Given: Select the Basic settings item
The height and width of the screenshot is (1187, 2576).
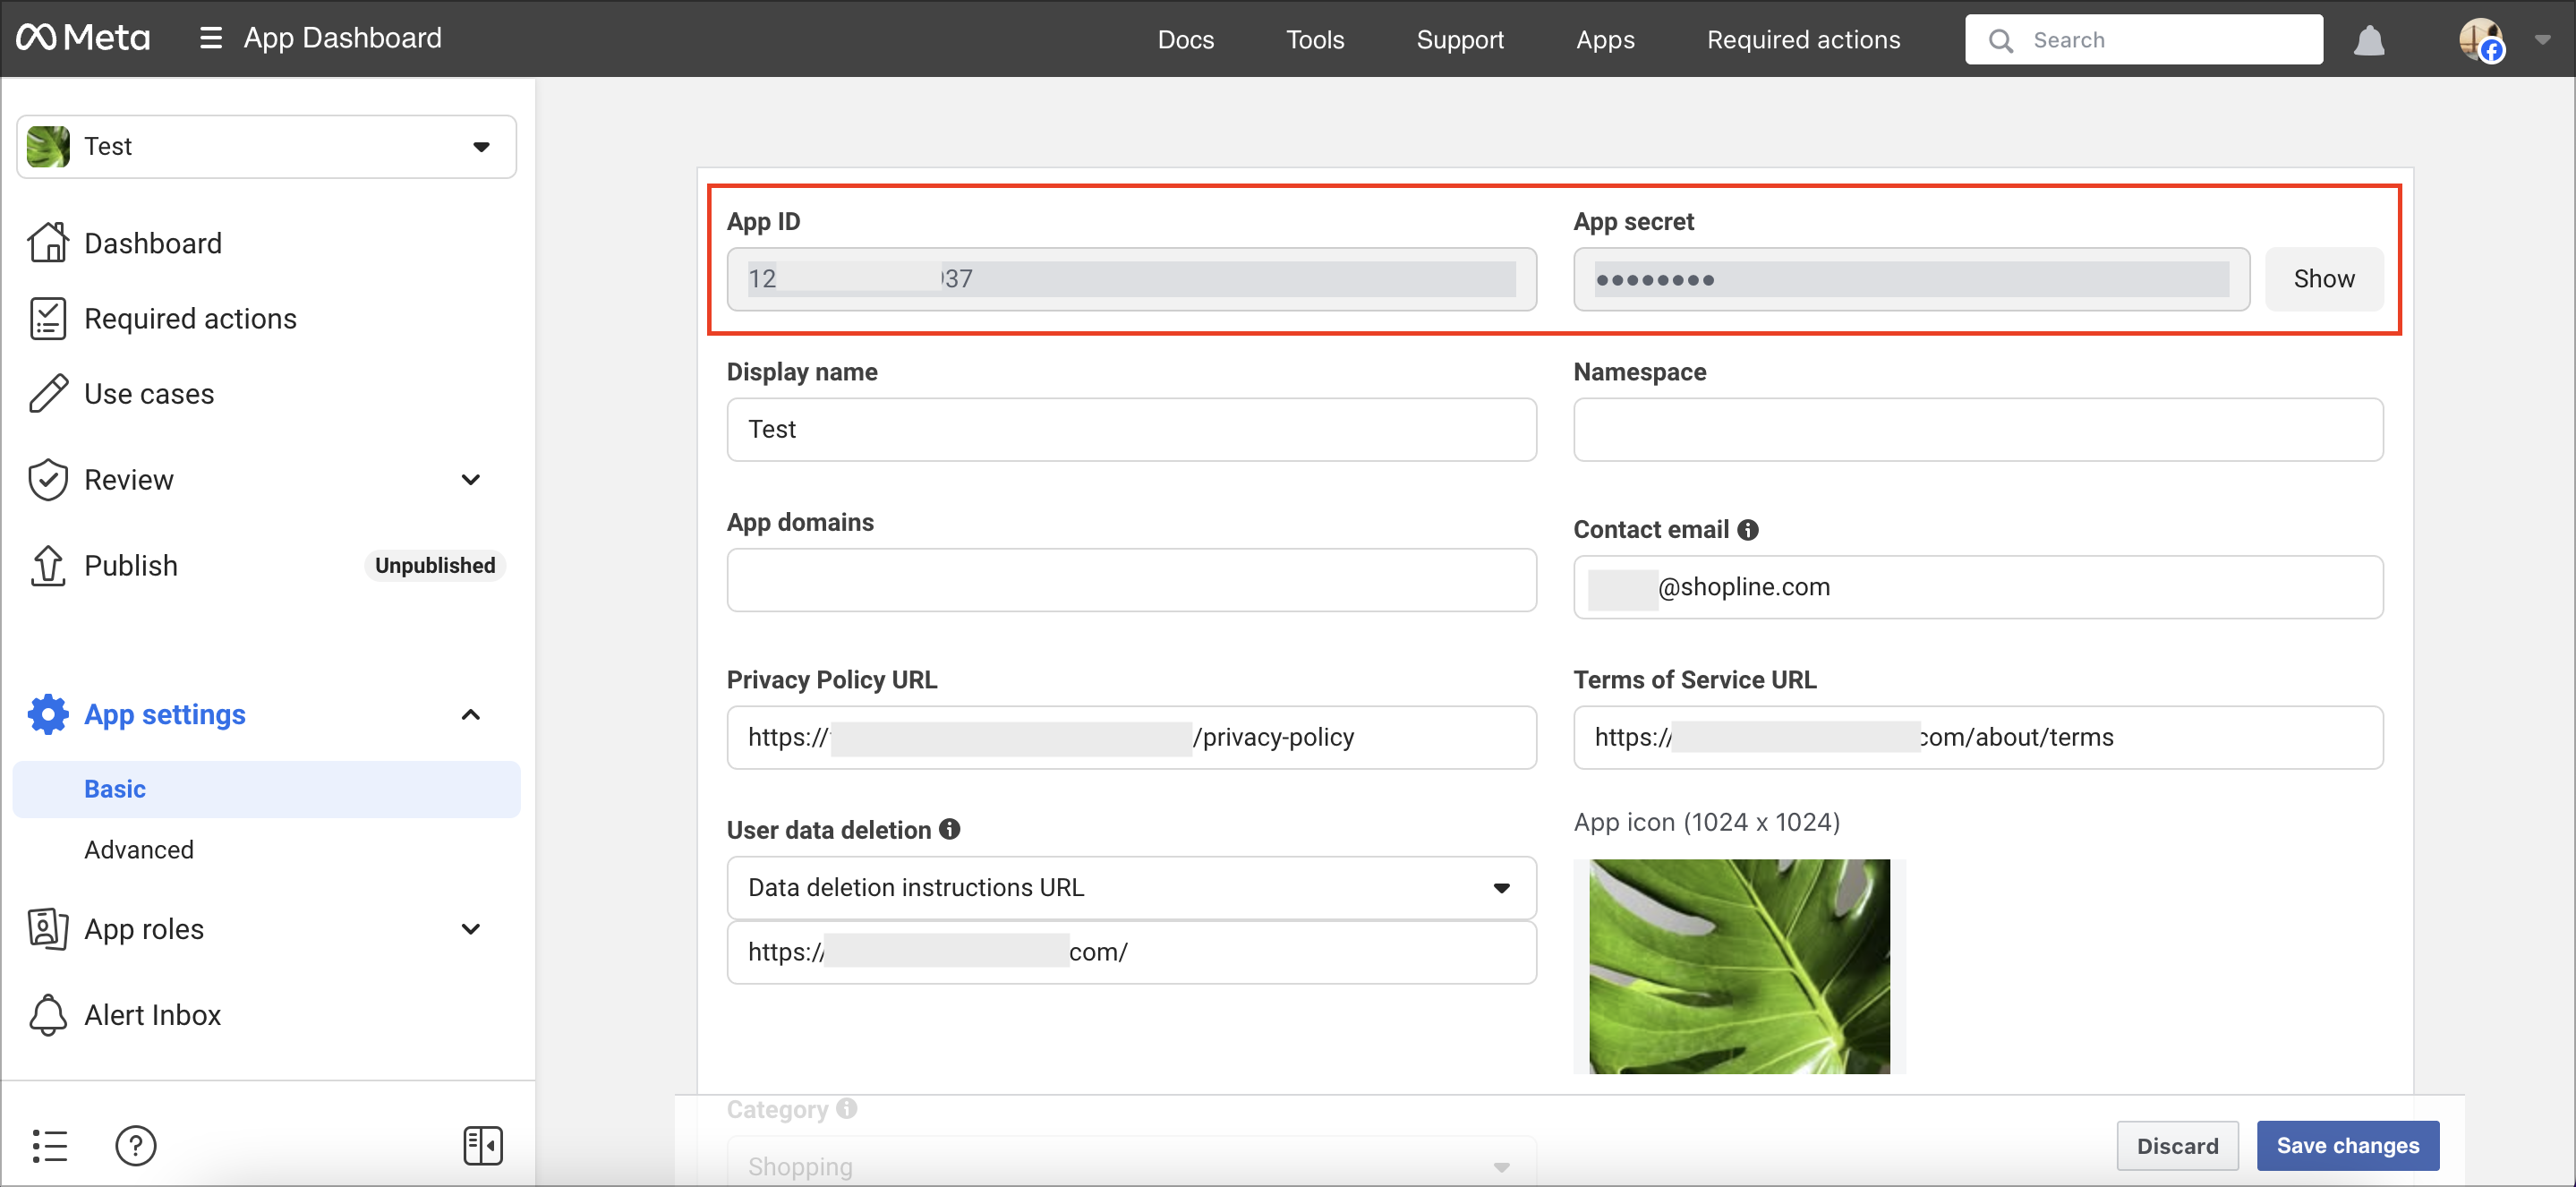Looking at the screenshot, I should coord(267,789).
